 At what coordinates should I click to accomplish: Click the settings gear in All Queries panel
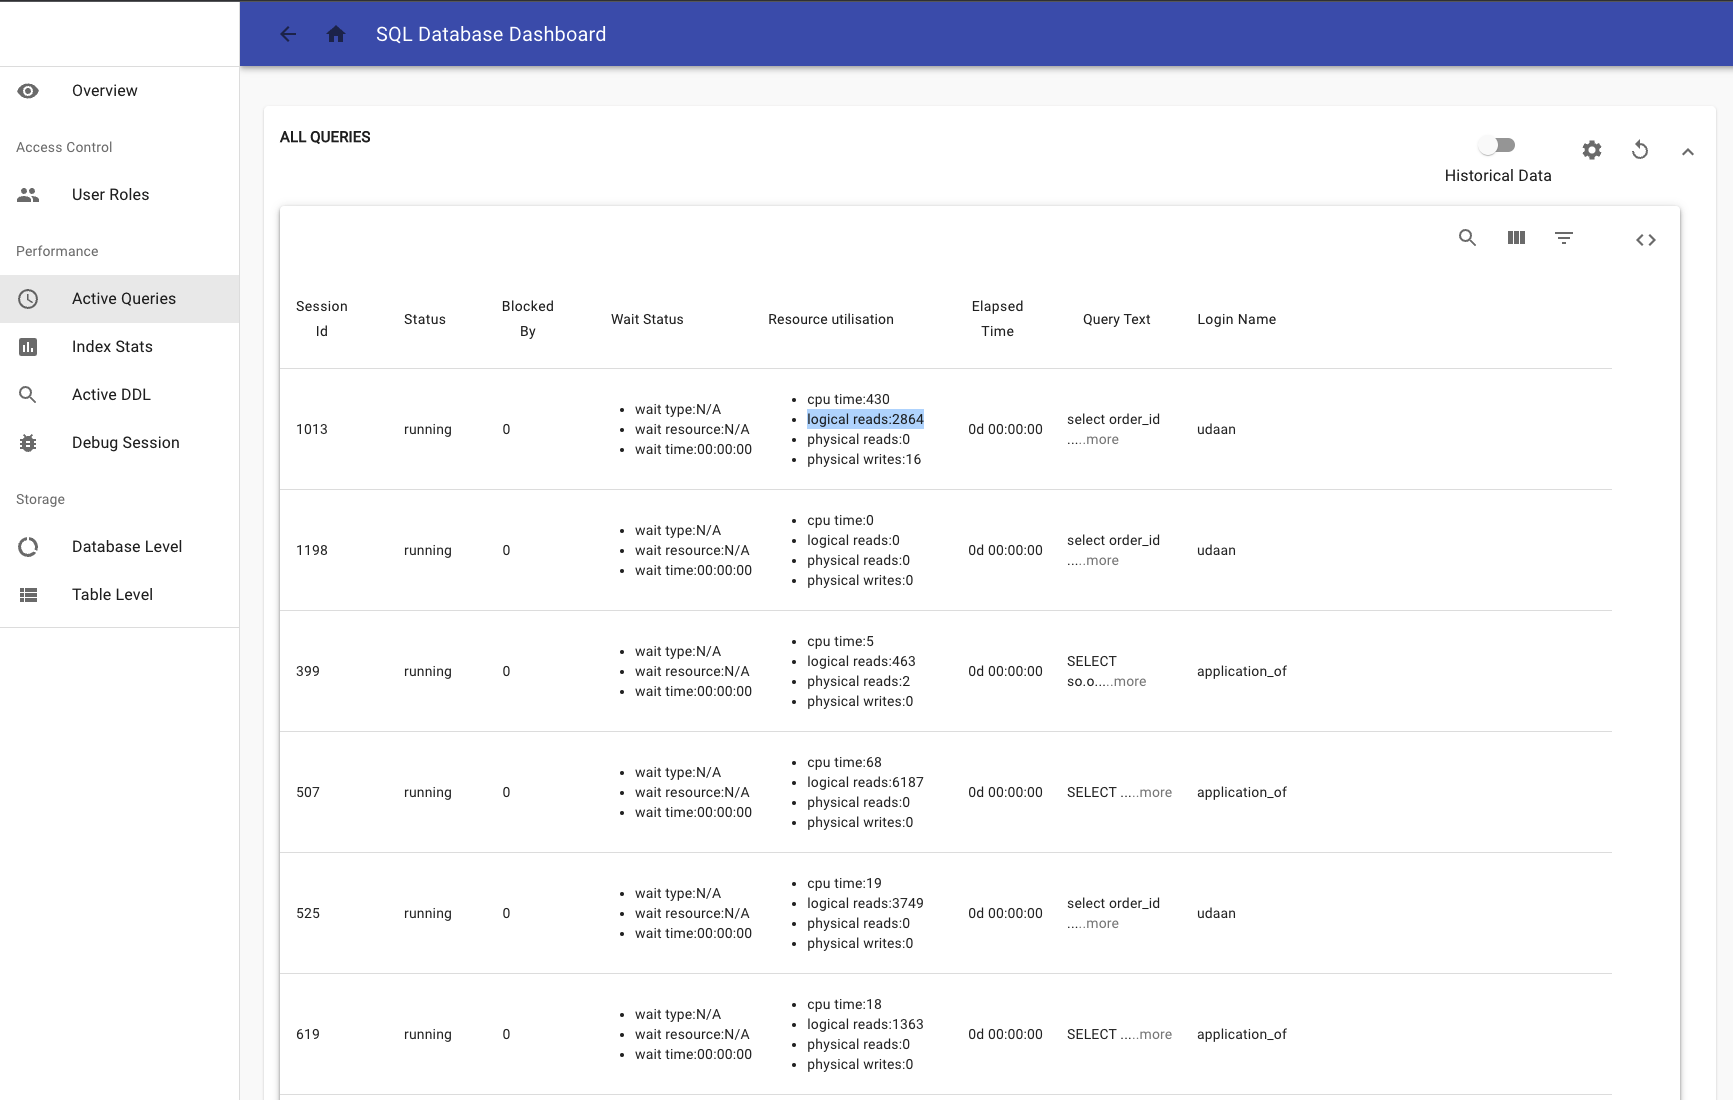coord(1592,150)
